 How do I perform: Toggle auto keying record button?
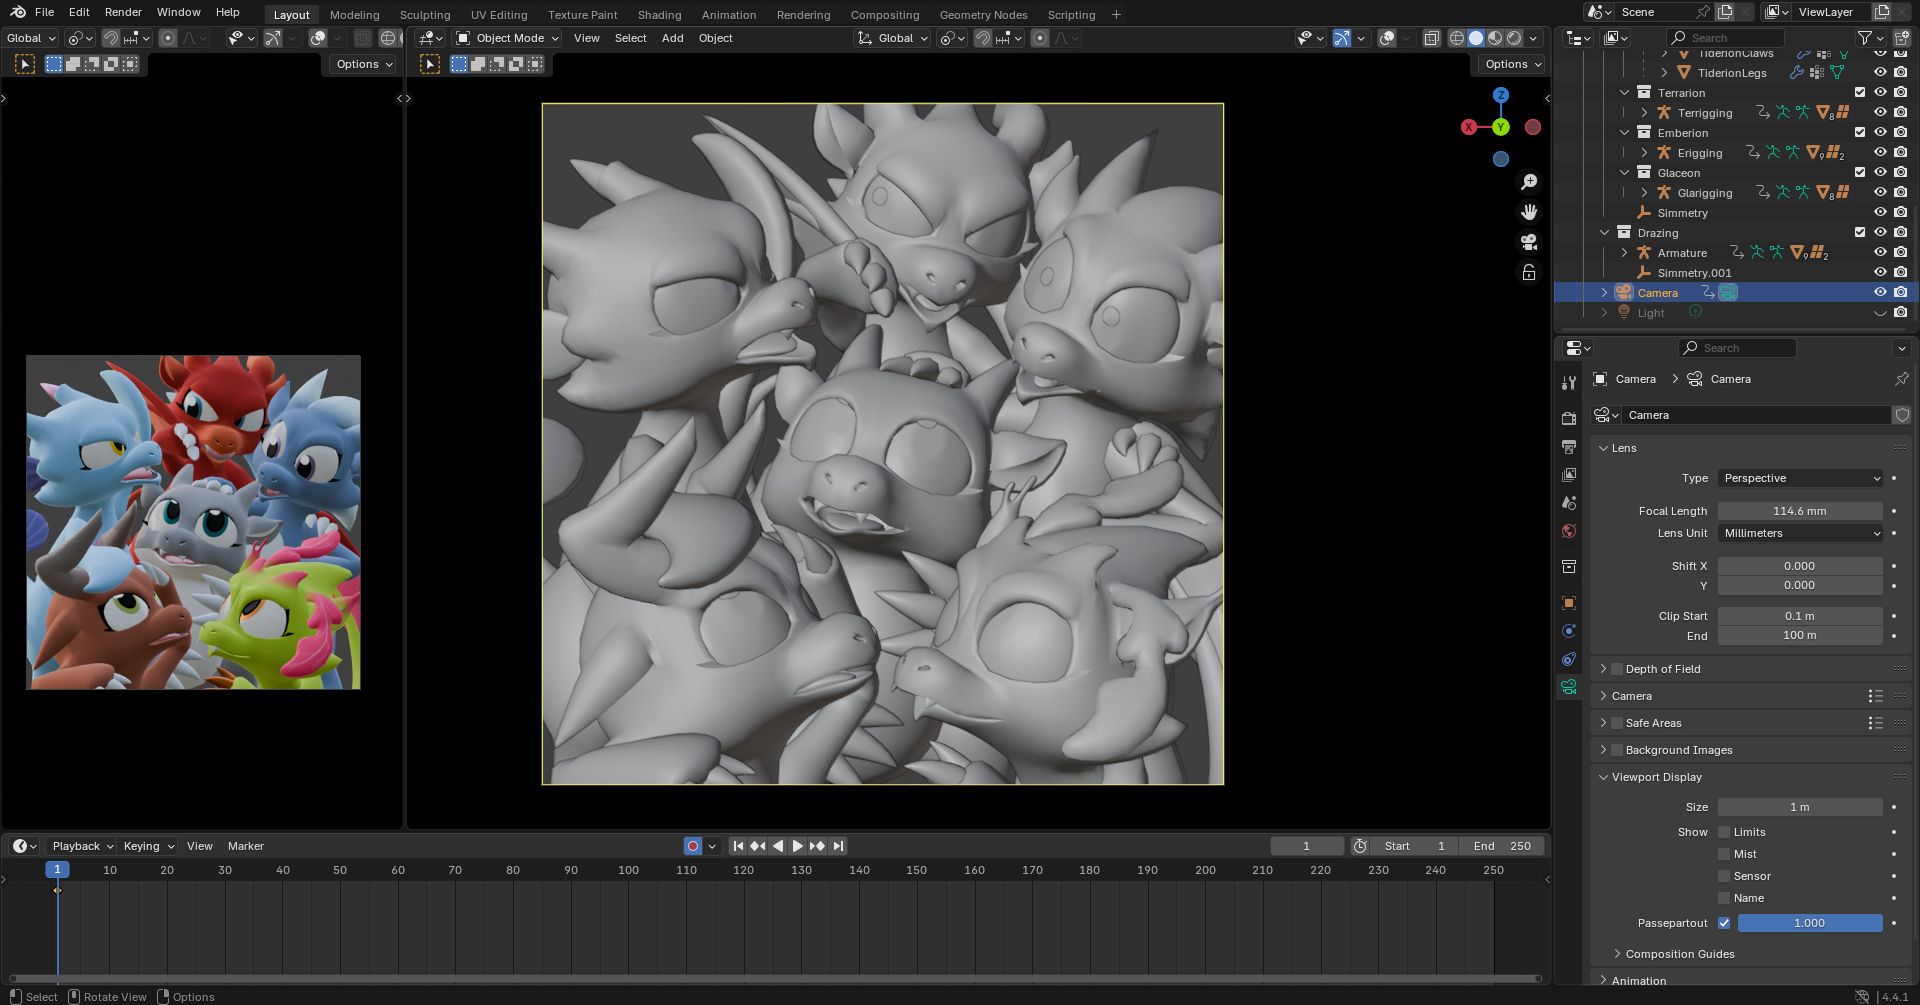click(692, 846)
